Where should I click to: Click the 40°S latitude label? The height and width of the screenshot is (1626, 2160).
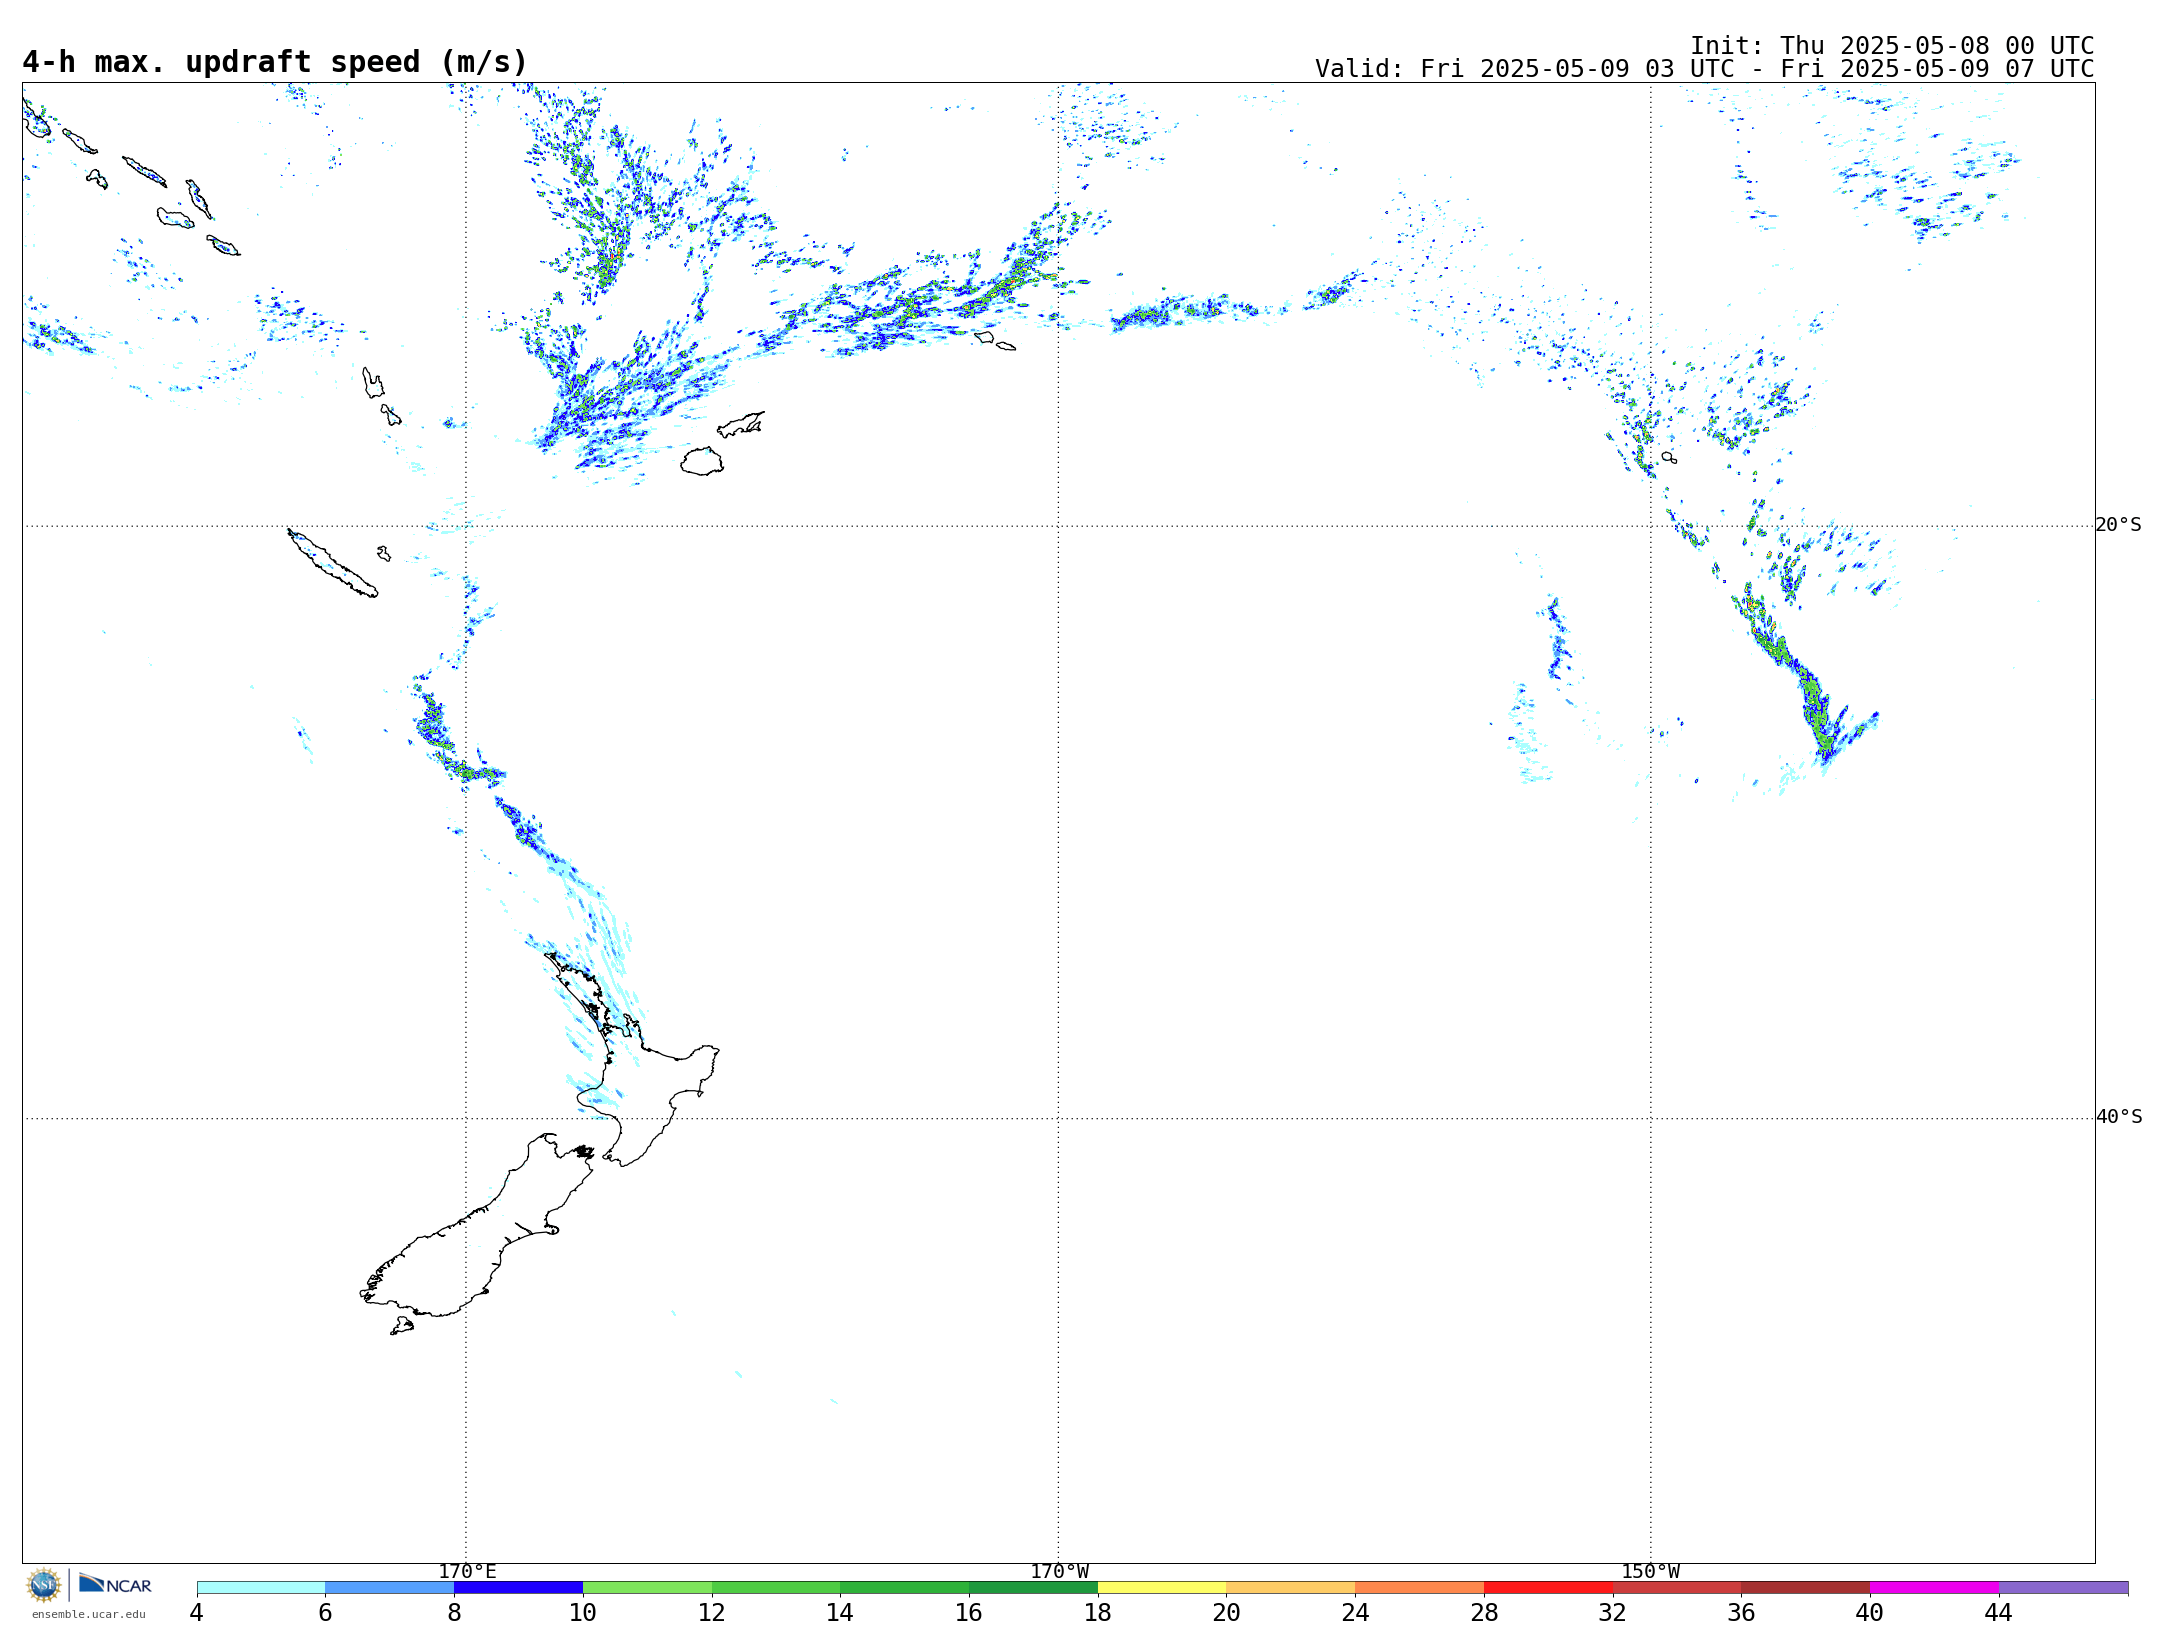[x=2119, y=1117]
